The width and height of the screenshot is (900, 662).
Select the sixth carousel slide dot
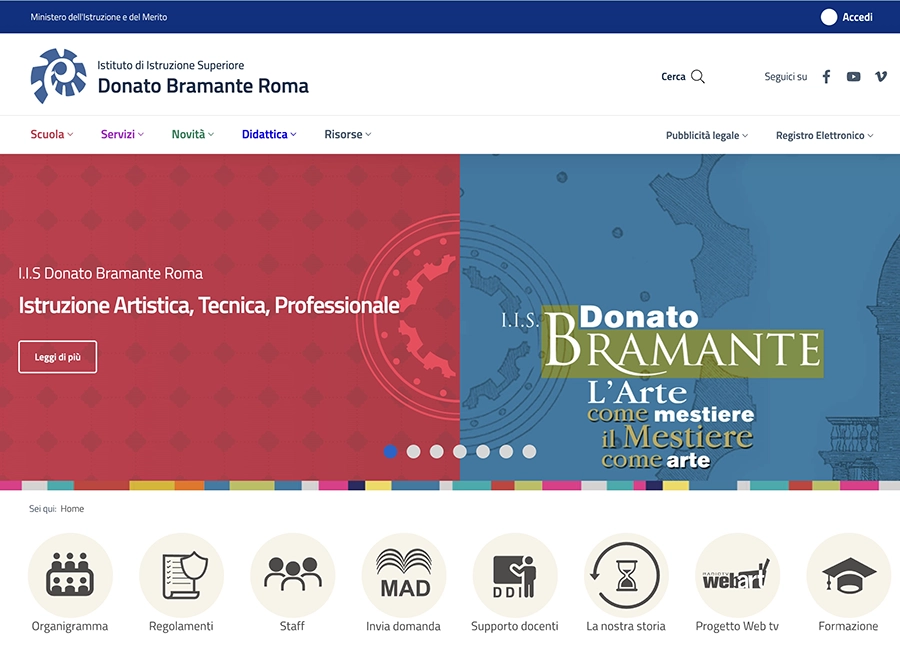click(x=506, y=452)
